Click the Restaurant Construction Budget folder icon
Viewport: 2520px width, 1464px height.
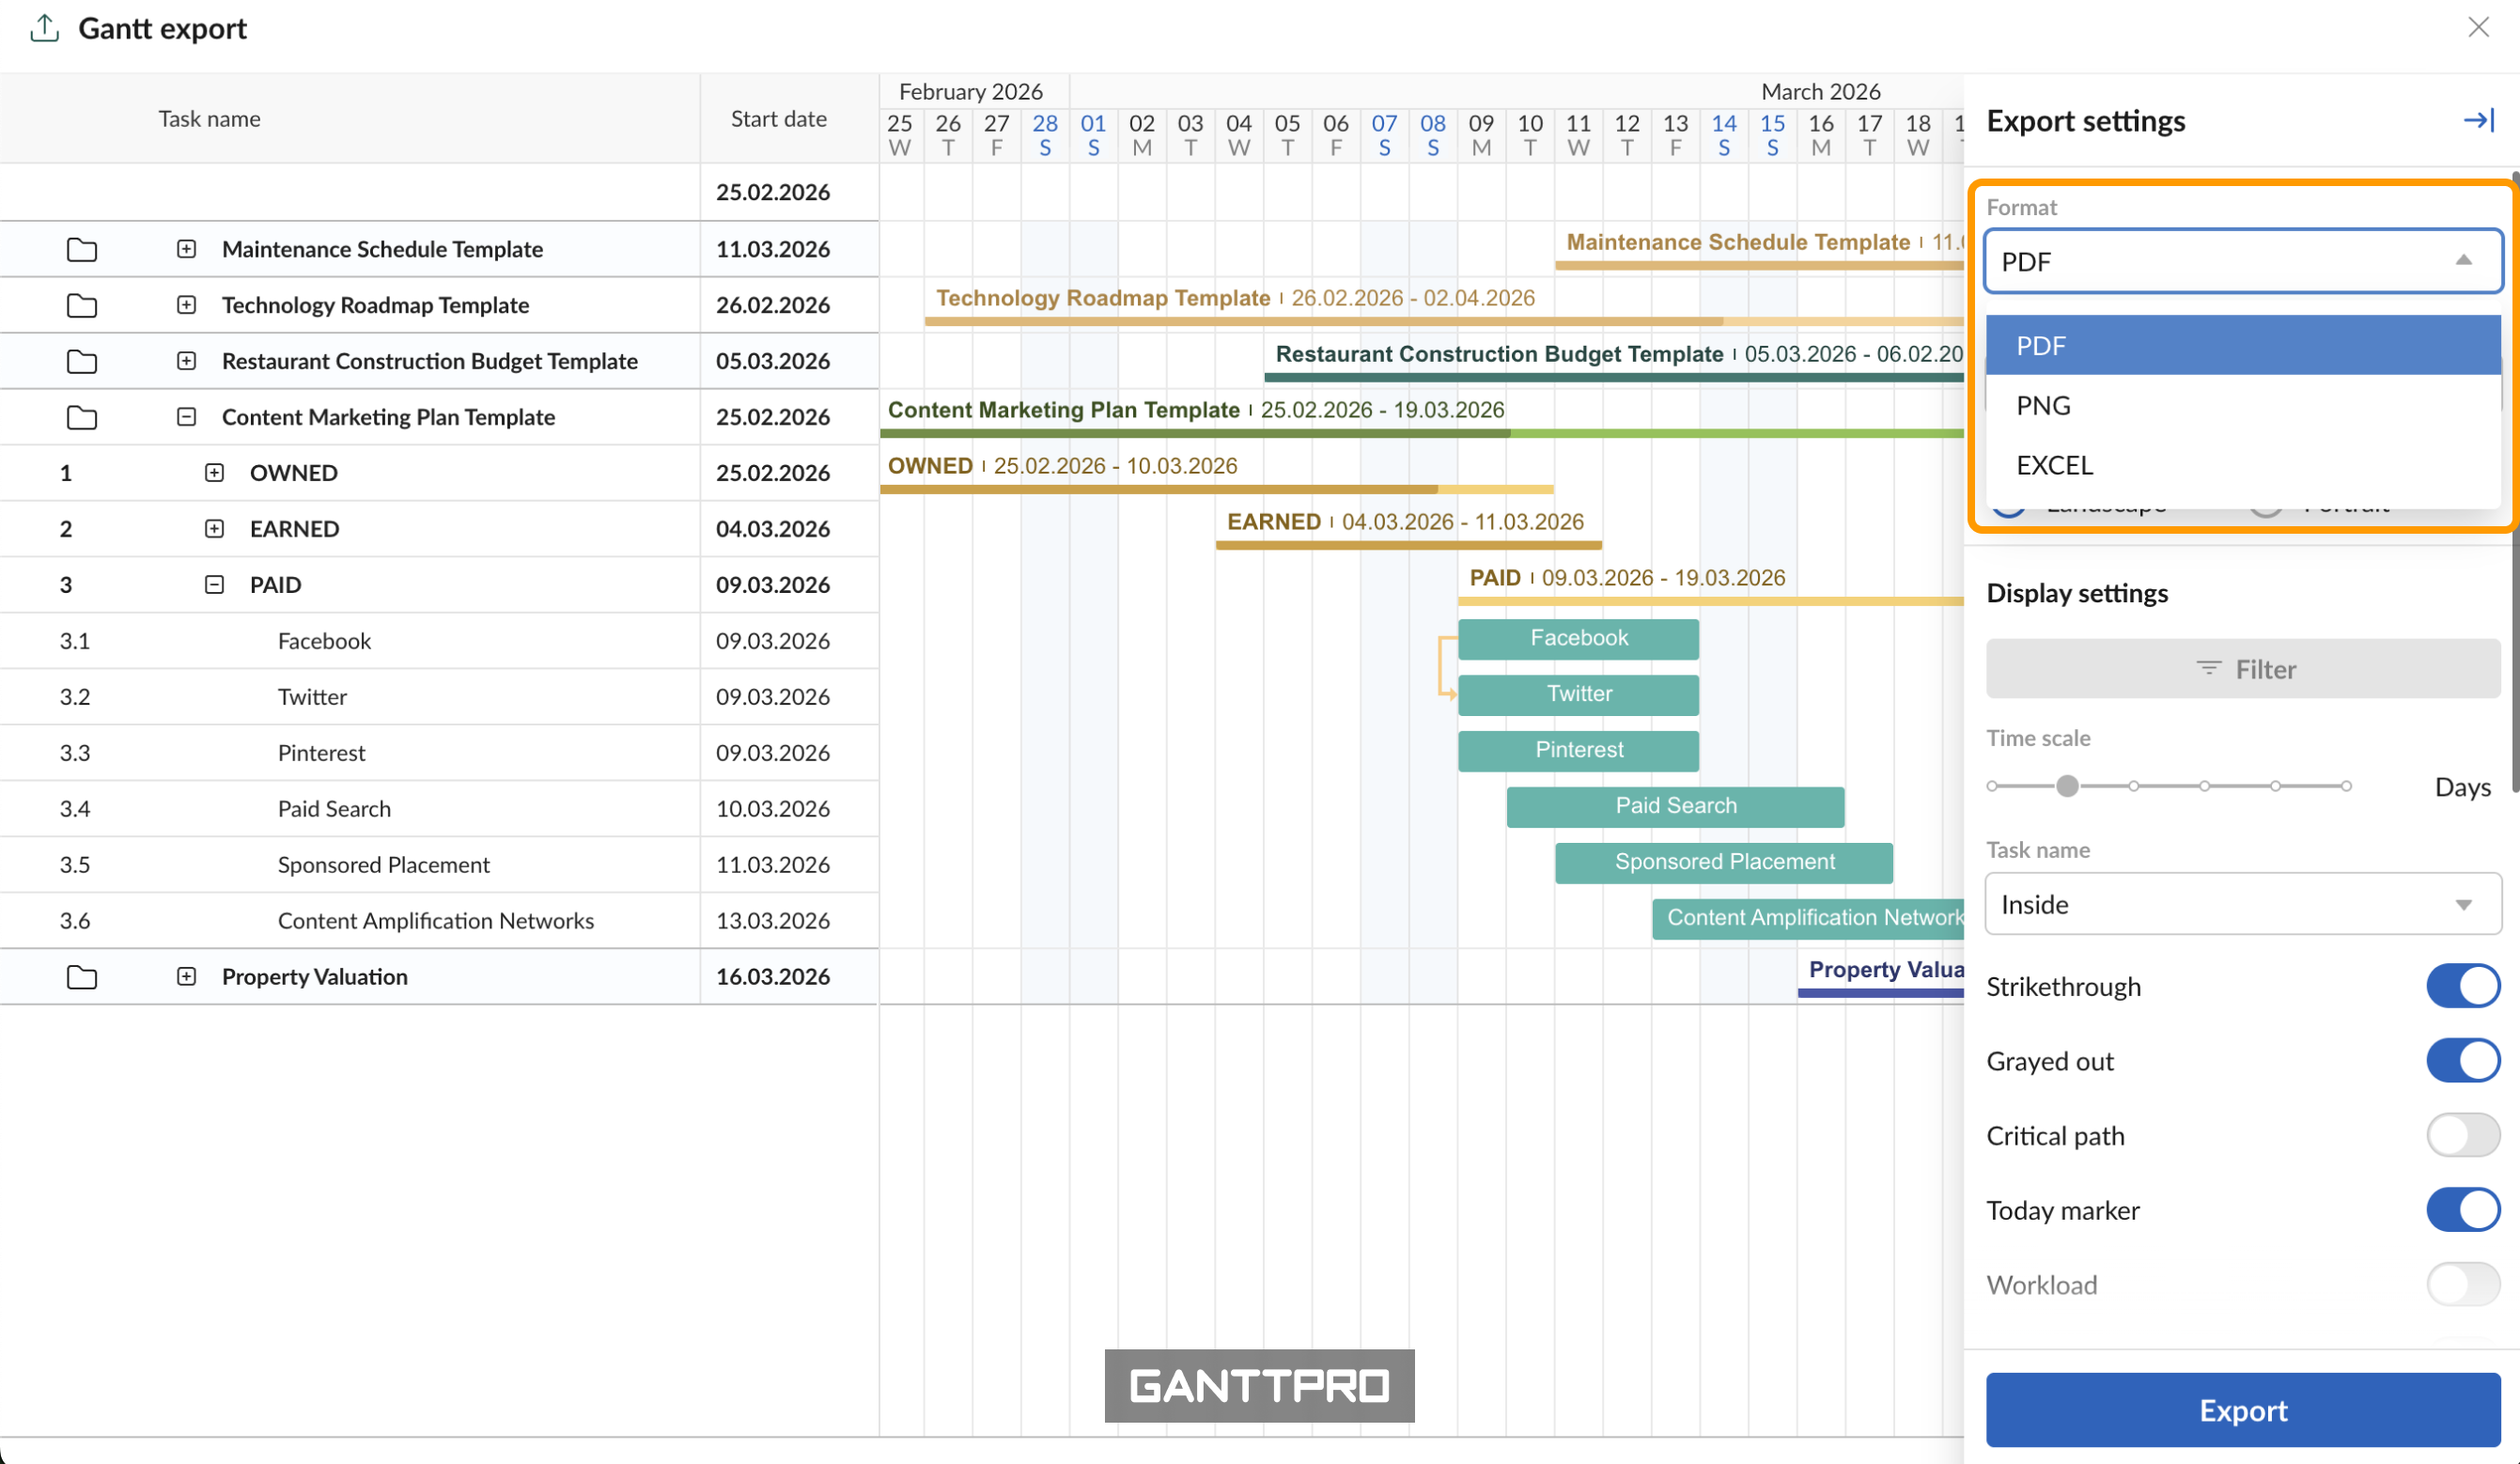click(x=82, y=361)
